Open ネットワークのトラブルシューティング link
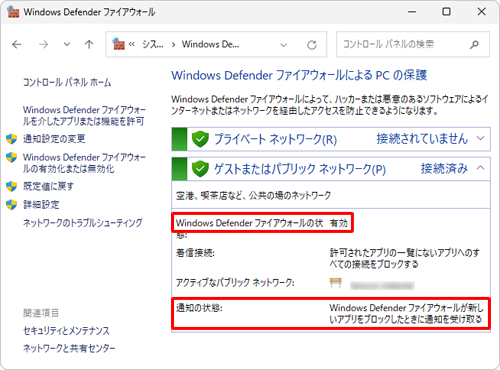 pyautogui.click(x=83, y=223)
